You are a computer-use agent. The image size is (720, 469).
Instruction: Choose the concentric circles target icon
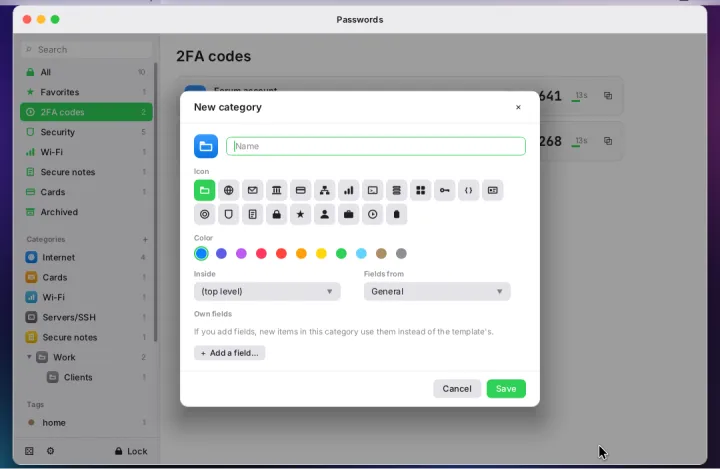[204, 214]
